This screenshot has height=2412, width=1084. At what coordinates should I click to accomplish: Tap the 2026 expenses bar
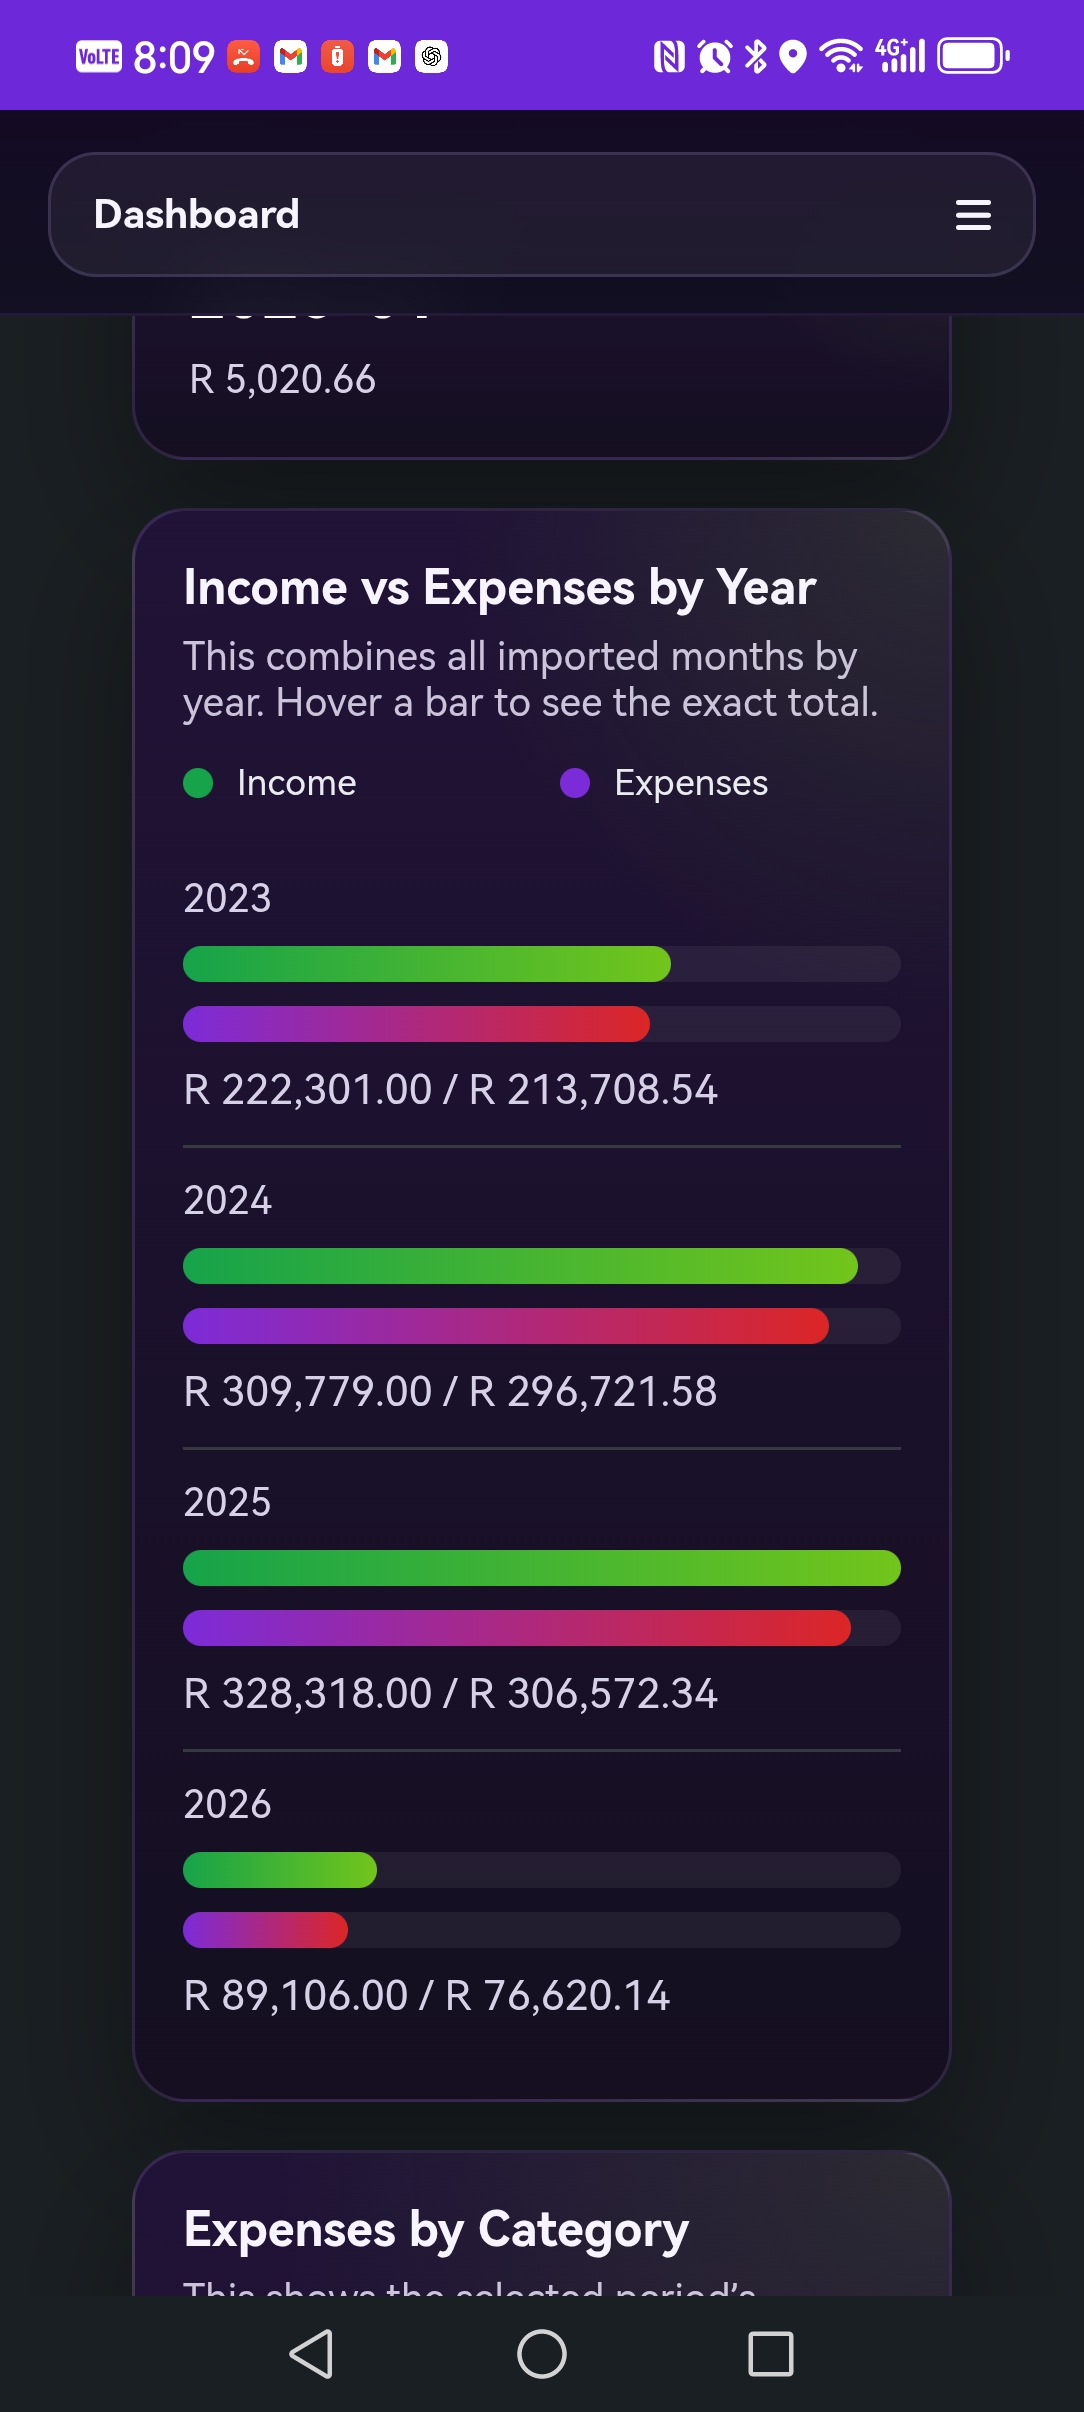tap(264, 1932)
